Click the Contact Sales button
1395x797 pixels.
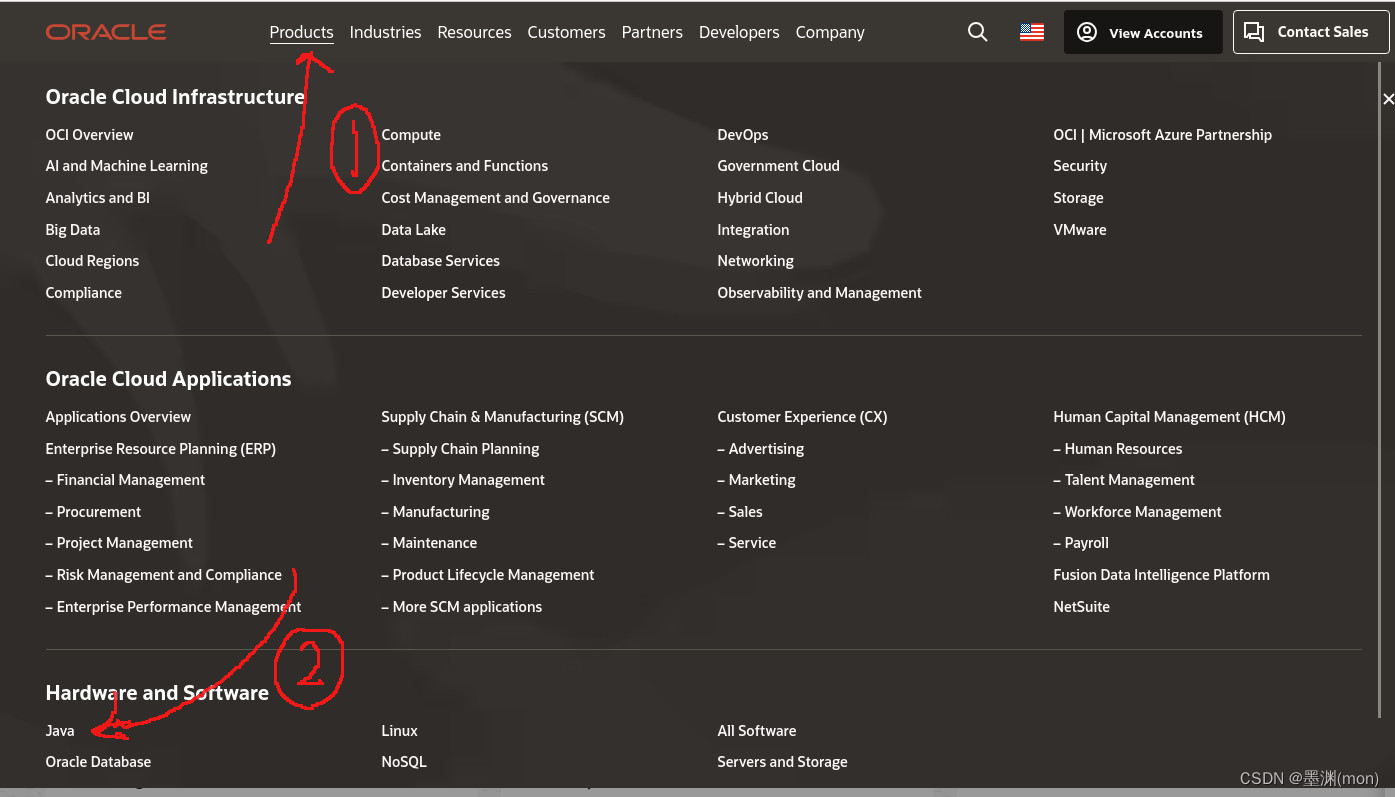pos(1311,32)
